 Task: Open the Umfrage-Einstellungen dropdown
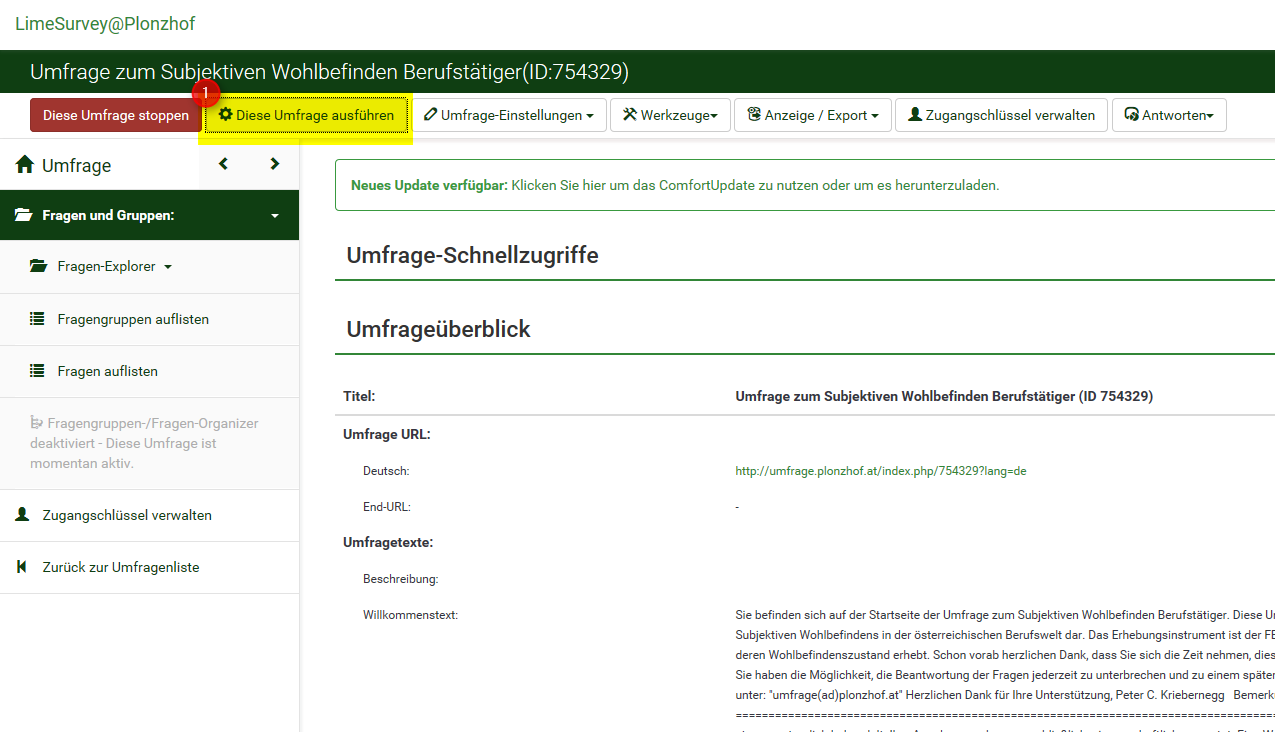coord(509,115)
